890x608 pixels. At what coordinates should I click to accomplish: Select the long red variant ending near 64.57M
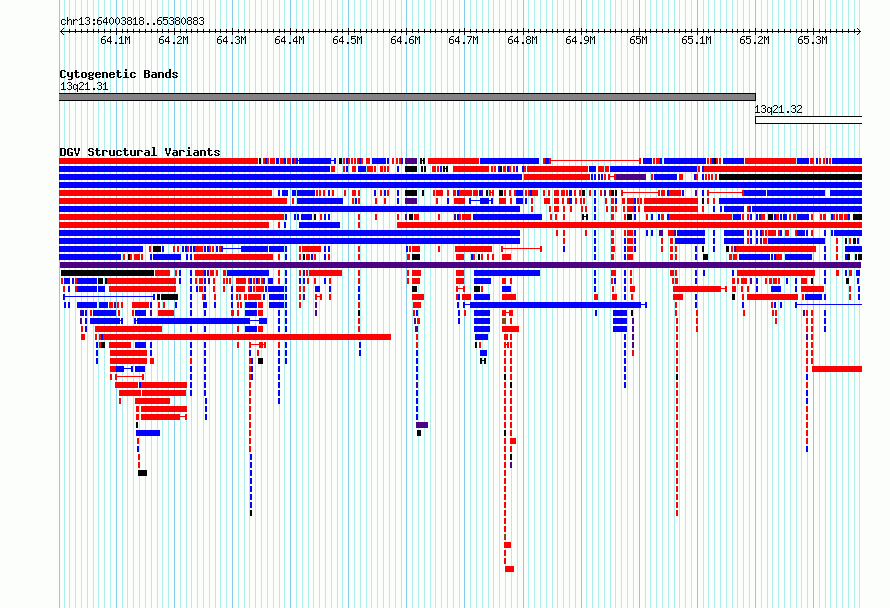[247, 337]
